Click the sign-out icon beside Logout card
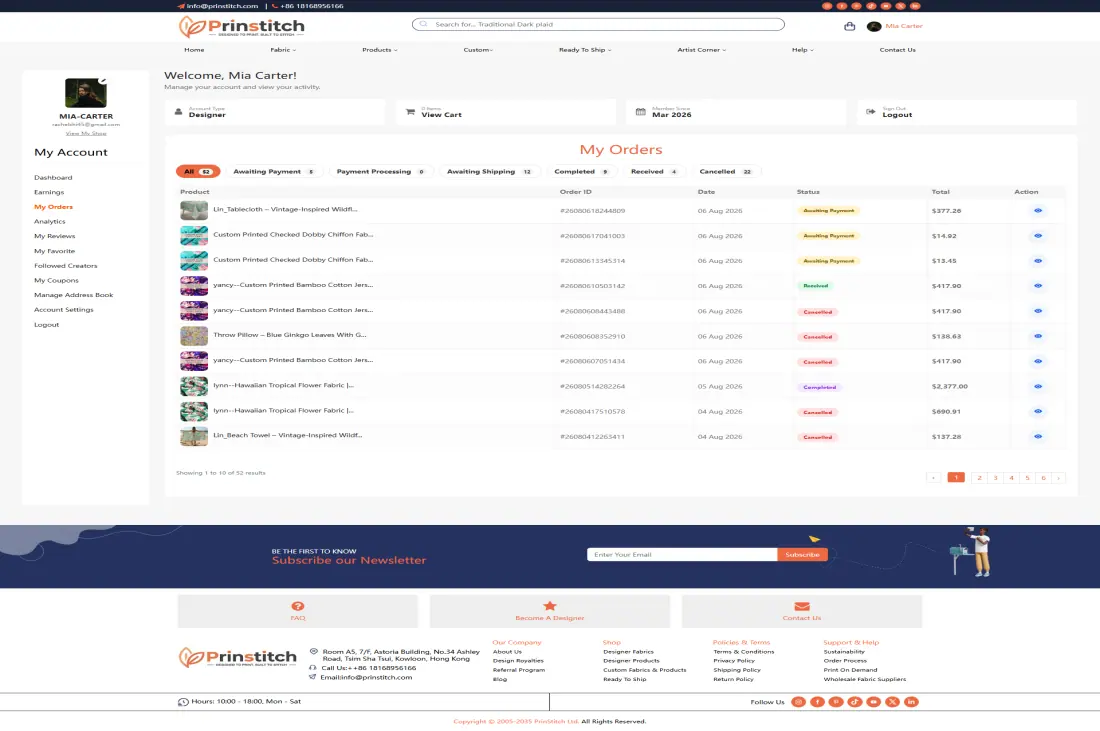This screenshot has width=1100, height=731. pyautogui.click(x=871, y=112)
